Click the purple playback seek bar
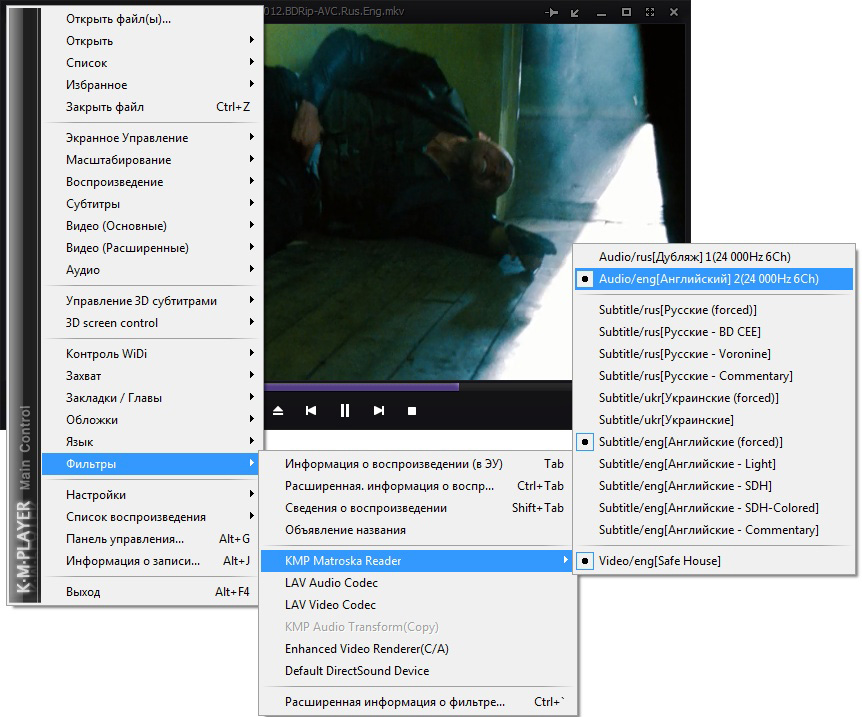Image resolution: width=862 pixels, height=717 pixels. 360,386
